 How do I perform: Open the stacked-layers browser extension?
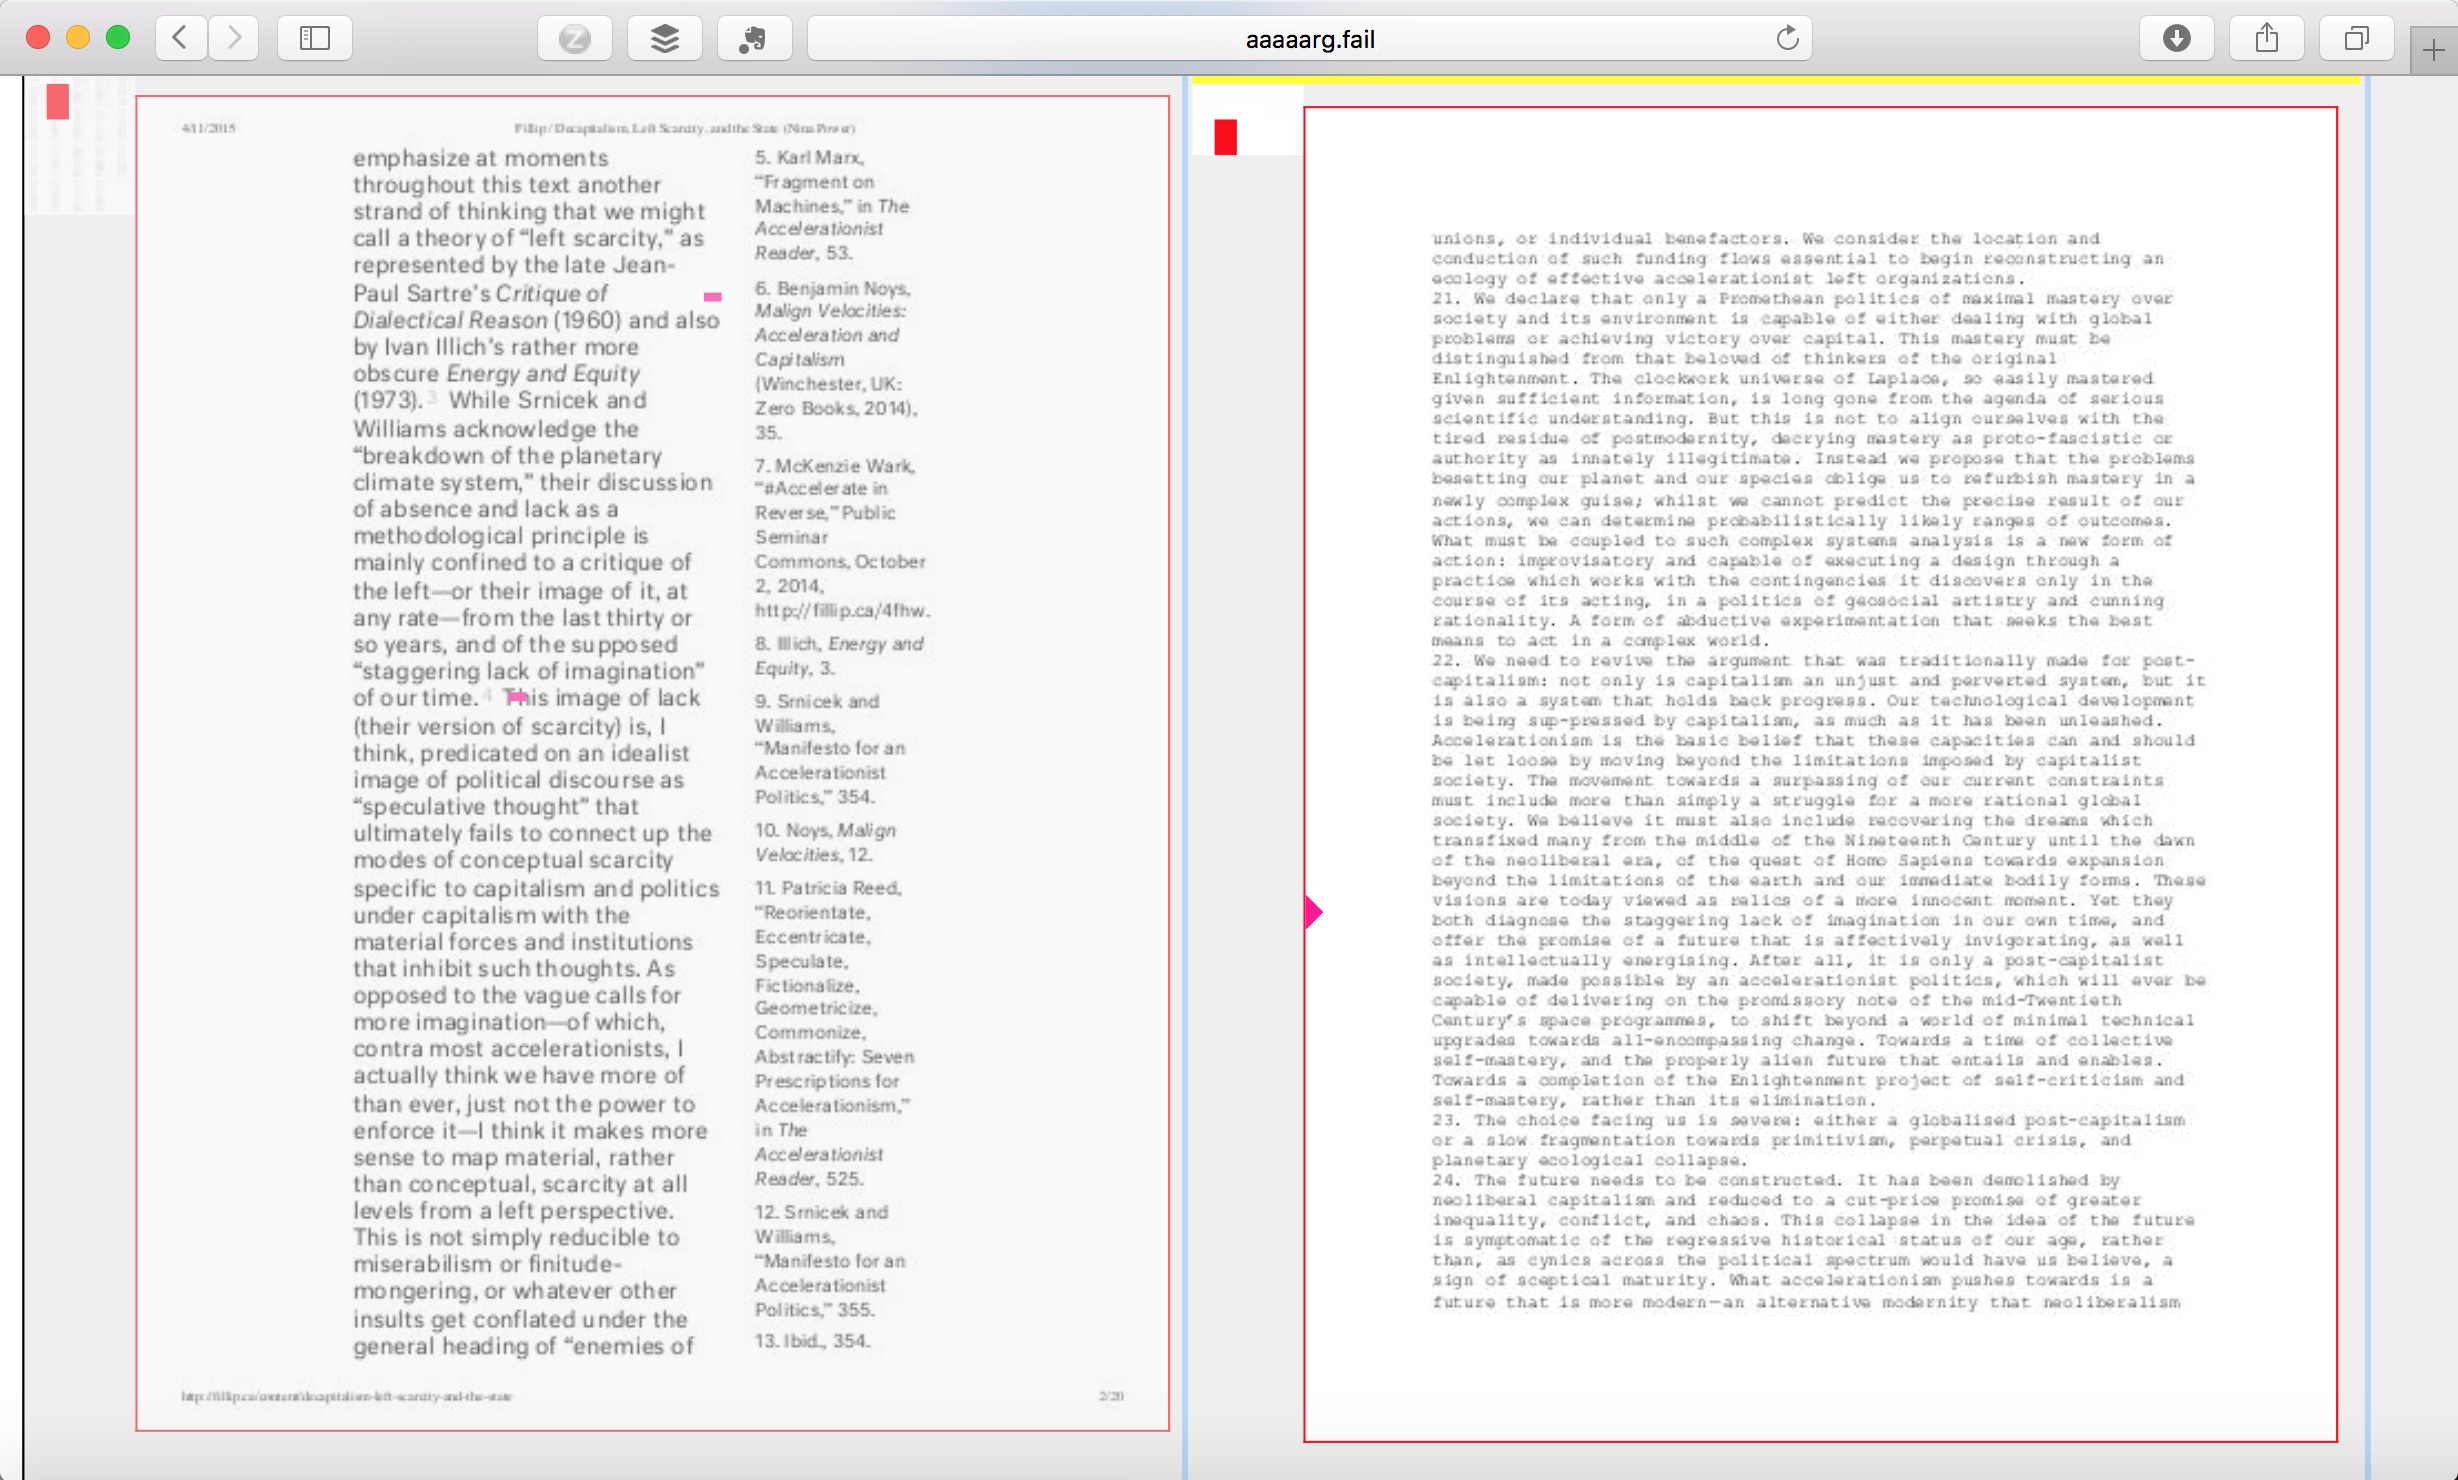[x=664, y=38]
